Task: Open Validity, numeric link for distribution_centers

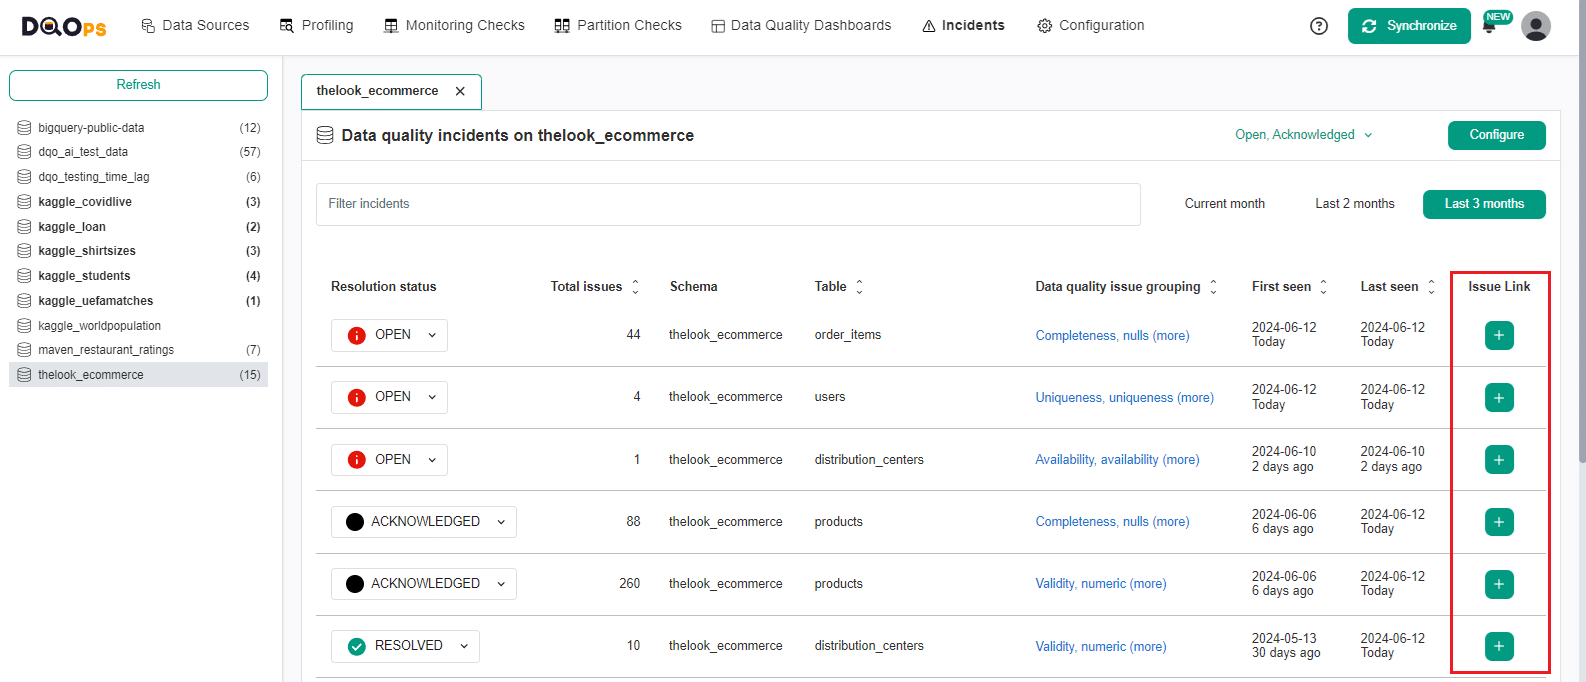Action: click(x=1101, y=647)
